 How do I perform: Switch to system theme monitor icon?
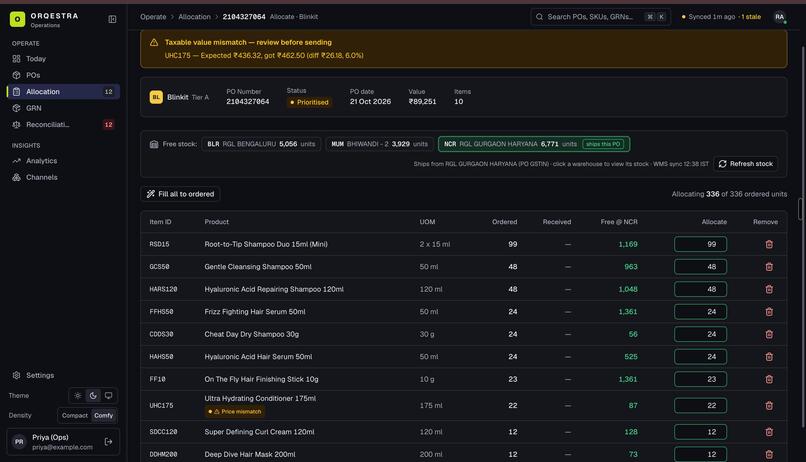108,396
